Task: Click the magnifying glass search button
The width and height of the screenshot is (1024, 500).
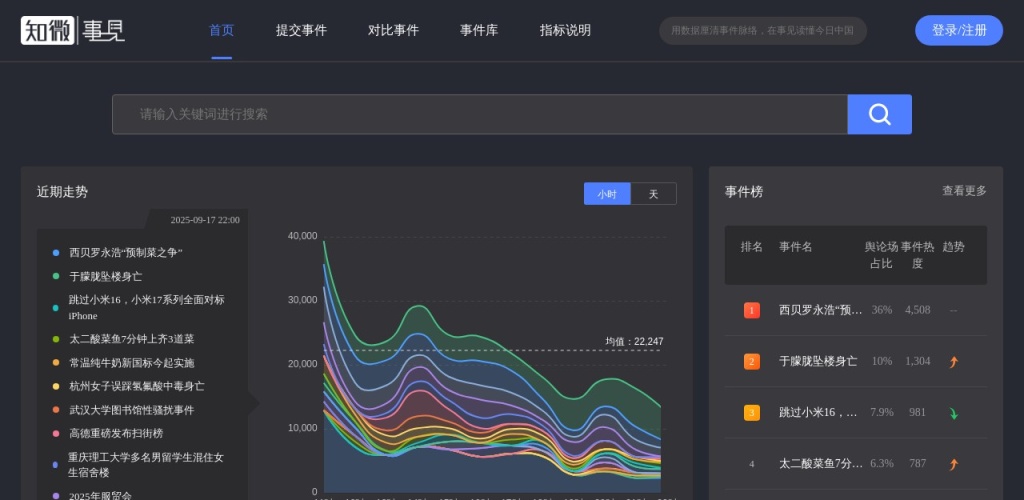Action: click(x=879, y=114)
